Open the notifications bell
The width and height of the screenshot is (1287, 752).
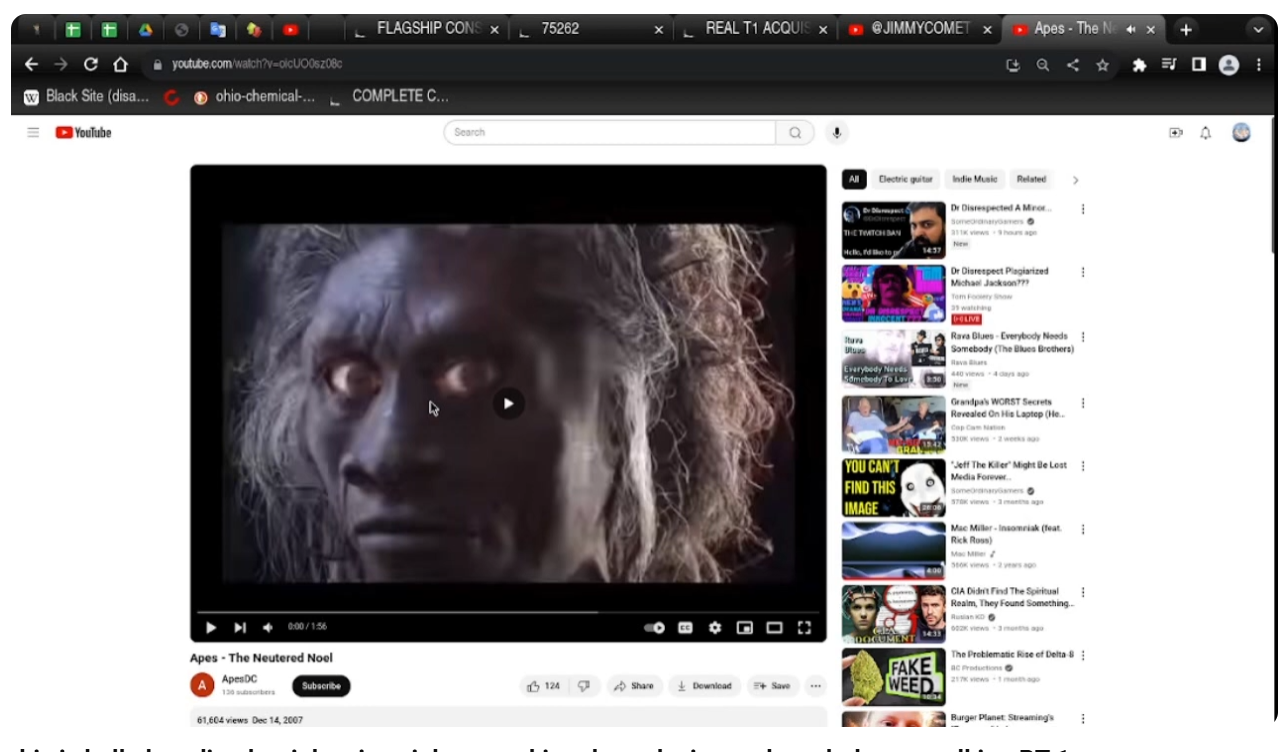[1206, 133]
